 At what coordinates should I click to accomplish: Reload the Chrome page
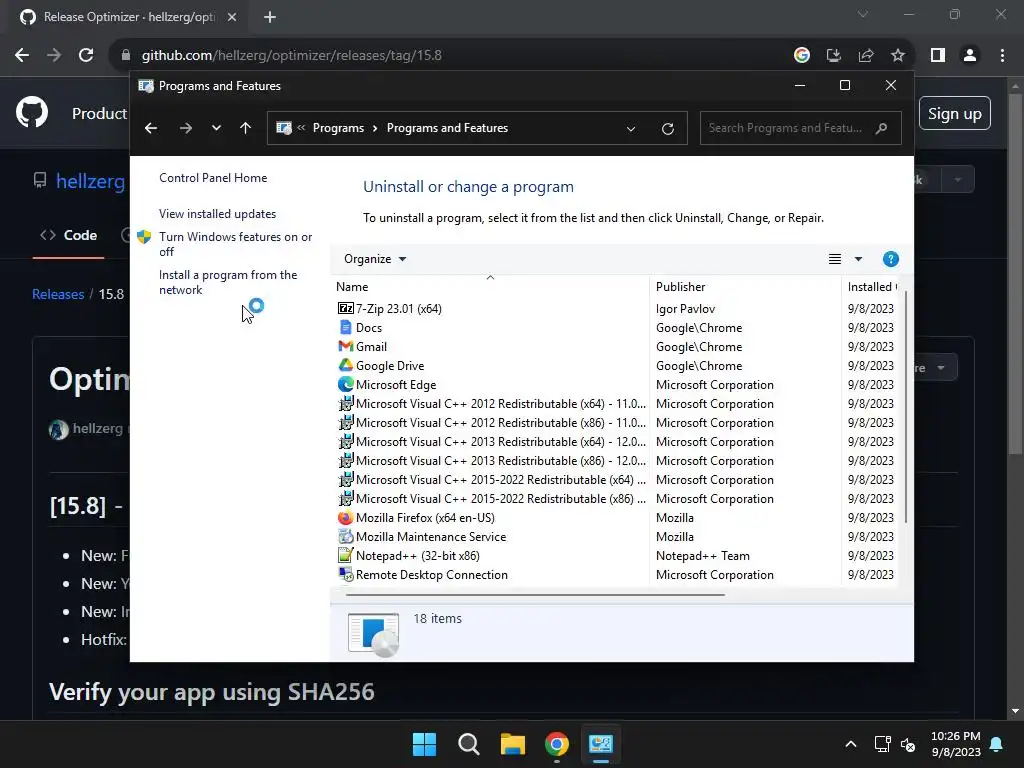tap(86, 55)
